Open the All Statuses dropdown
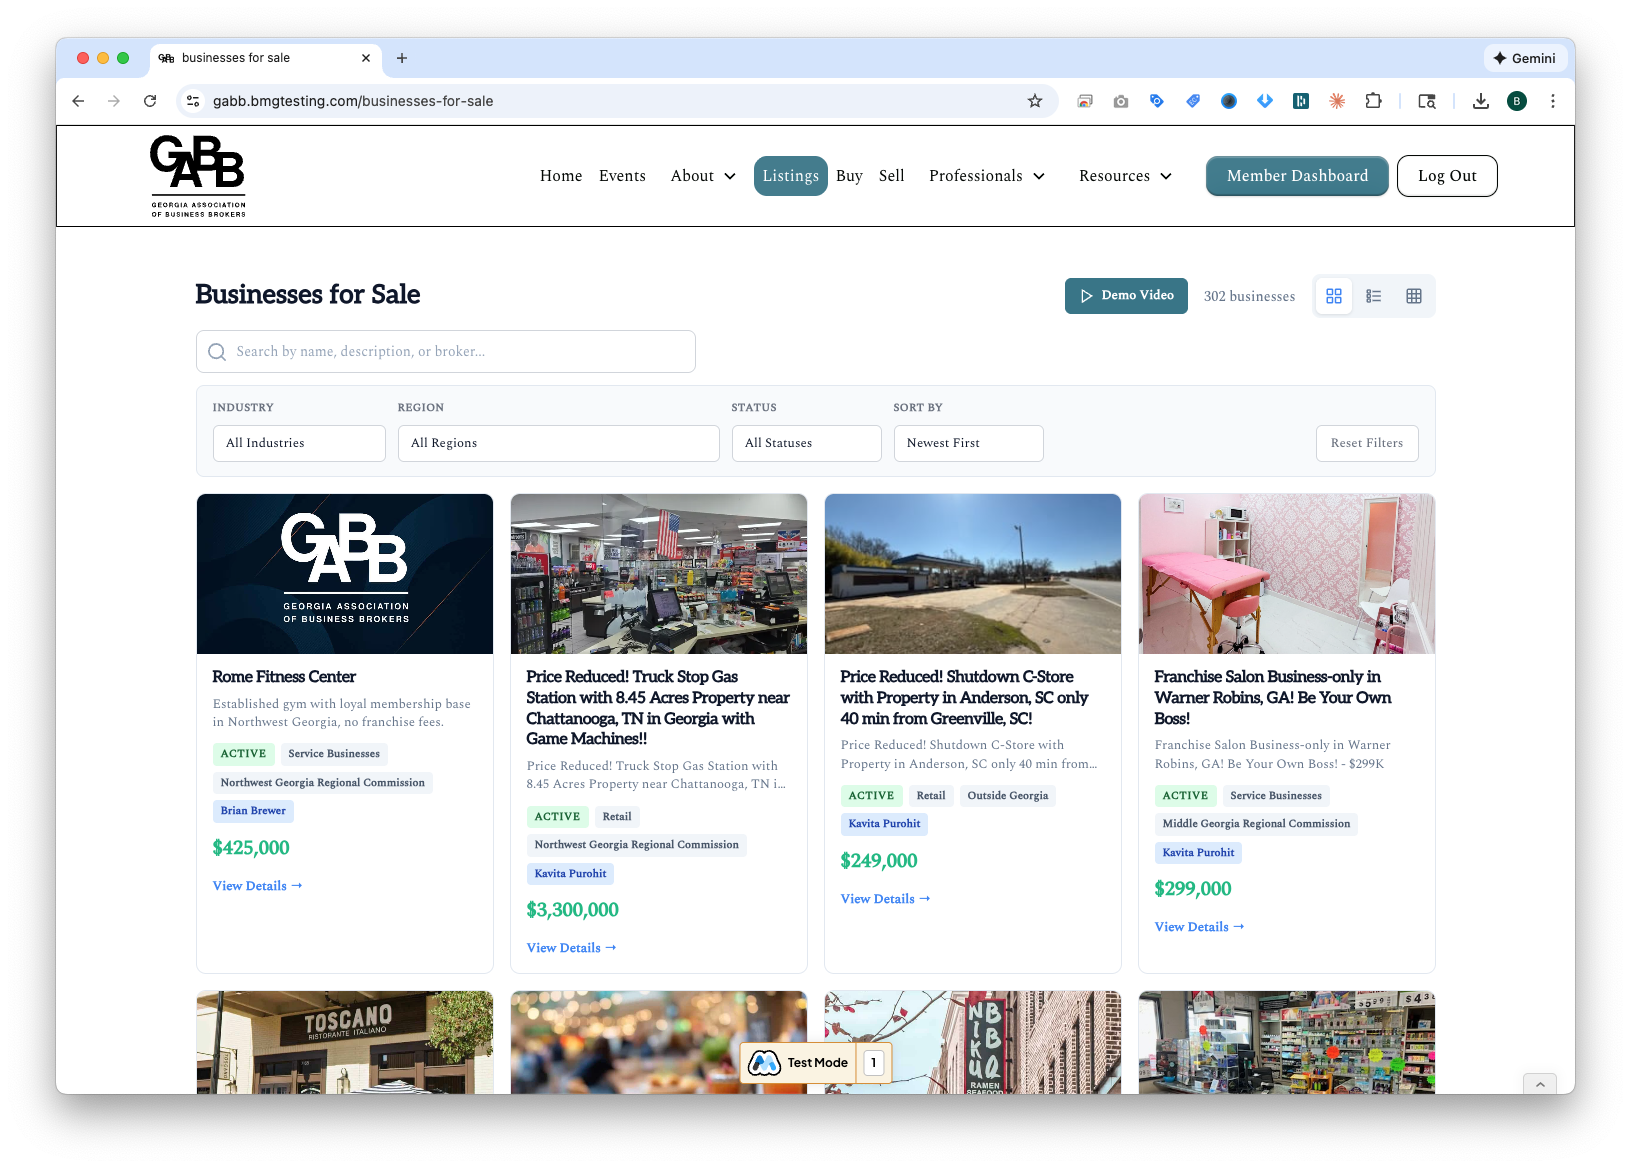 point(806,443)
